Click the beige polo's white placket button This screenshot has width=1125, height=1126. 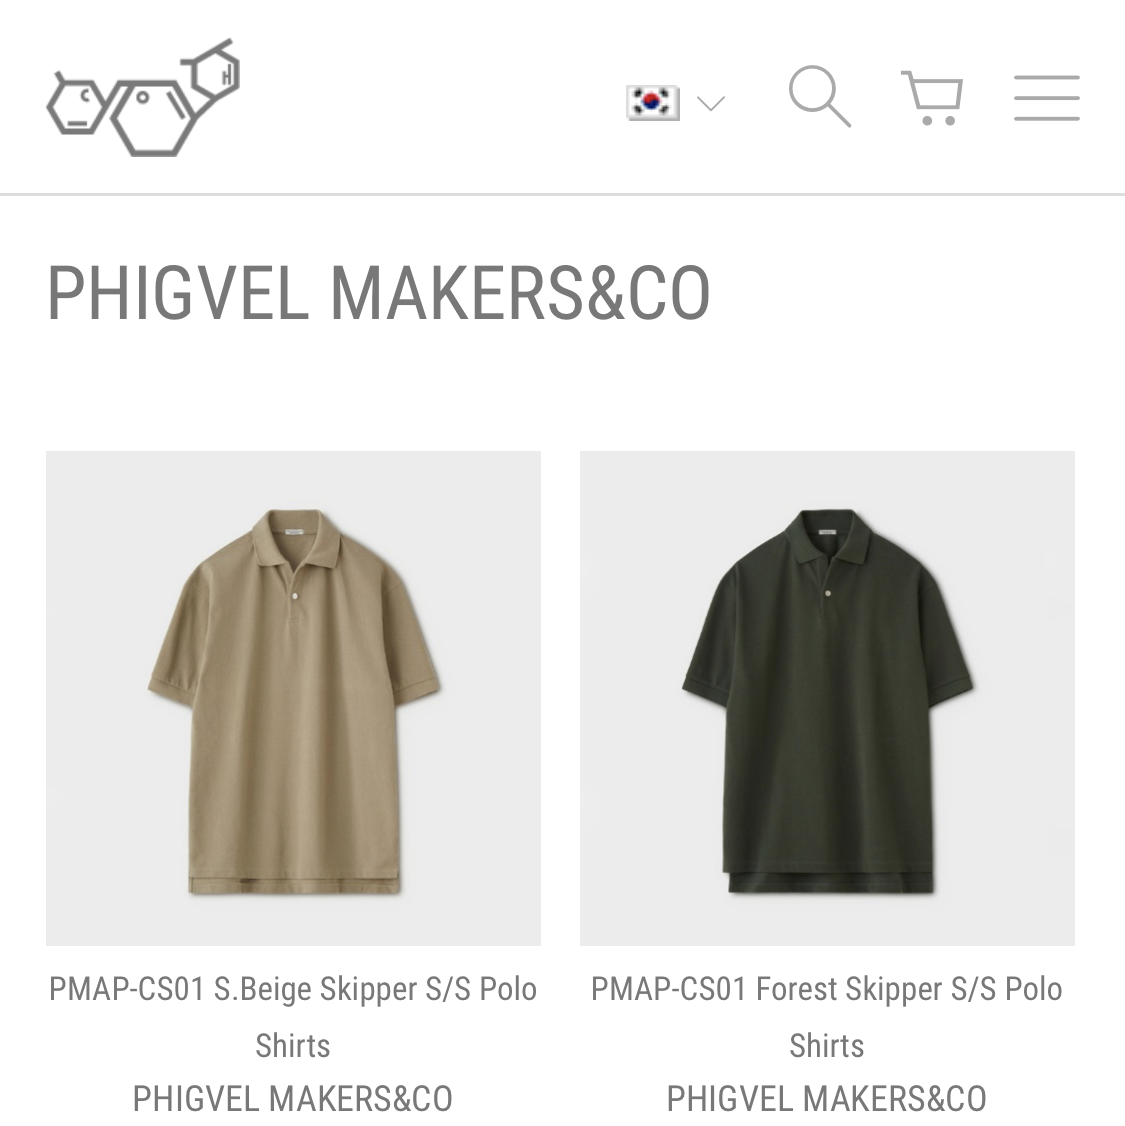[294, 595]
